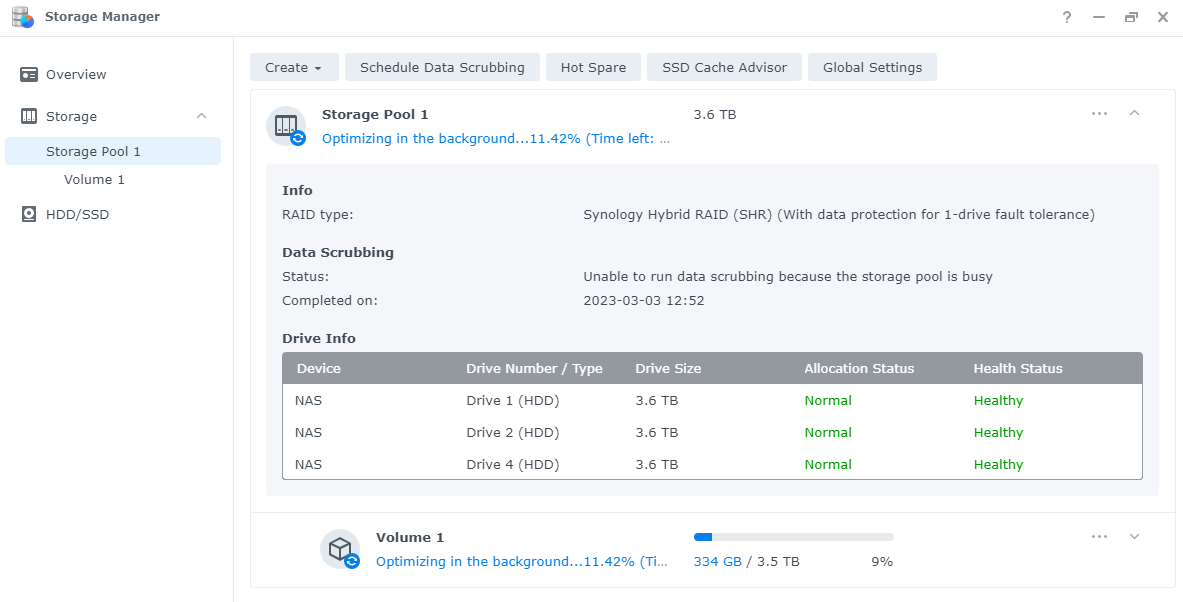Click Healthy status for Drive 1
The image size is (1183, 602).
(x=998, y=401)
